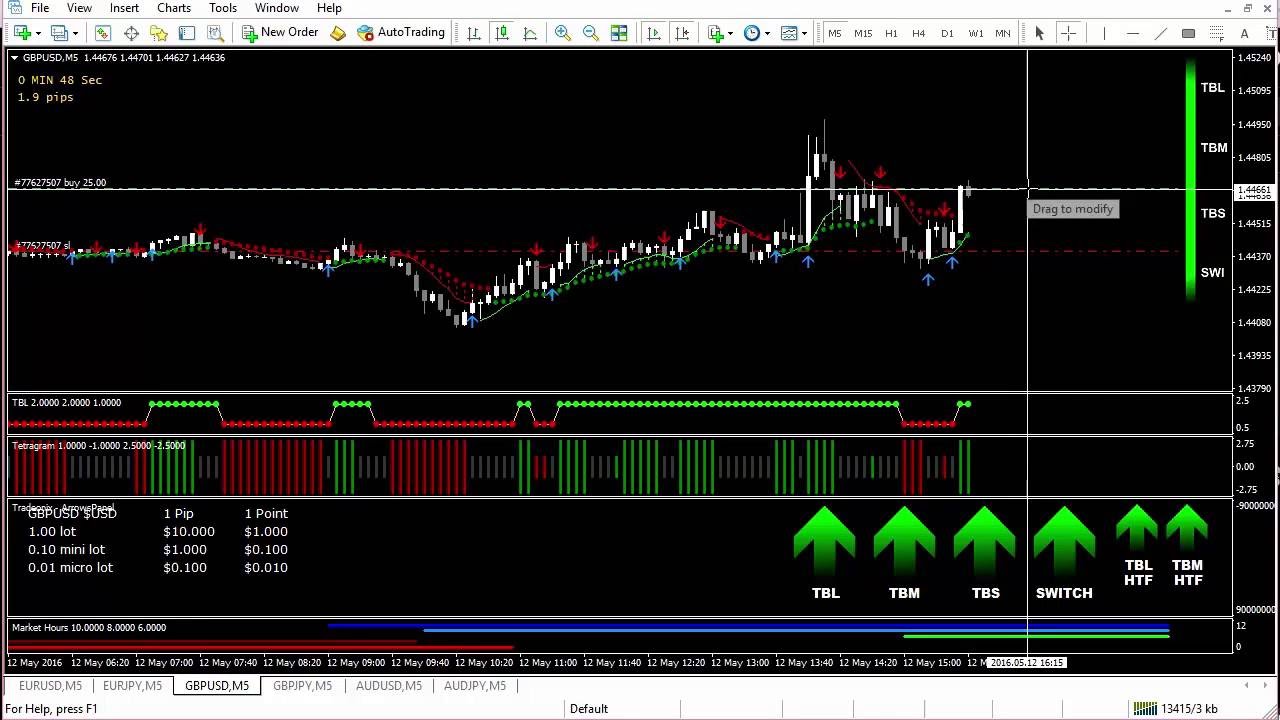Open the indicators list dropdown
This screenshot has height=720, width=1280.
[x=722, y=33]
